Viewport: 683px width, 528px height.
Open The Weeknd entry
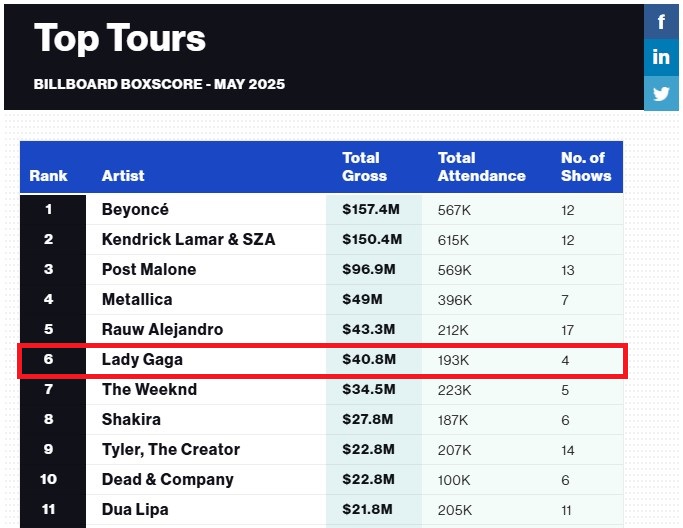(x=149, y=390)
